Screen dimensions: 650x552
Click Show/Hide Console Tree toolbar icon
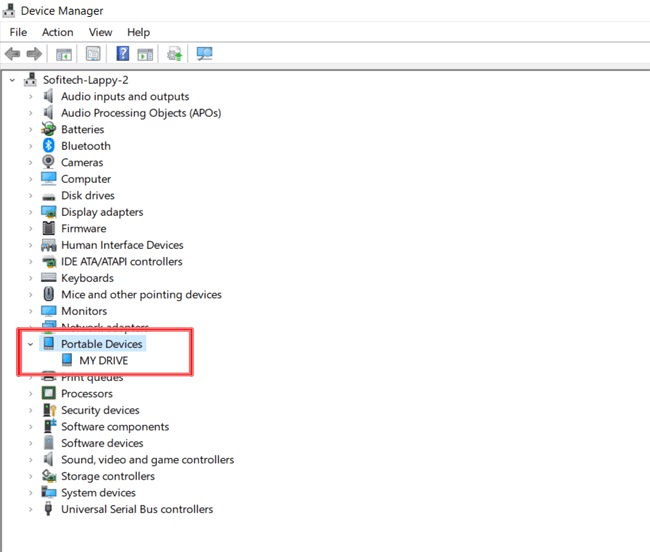(64, 54)
